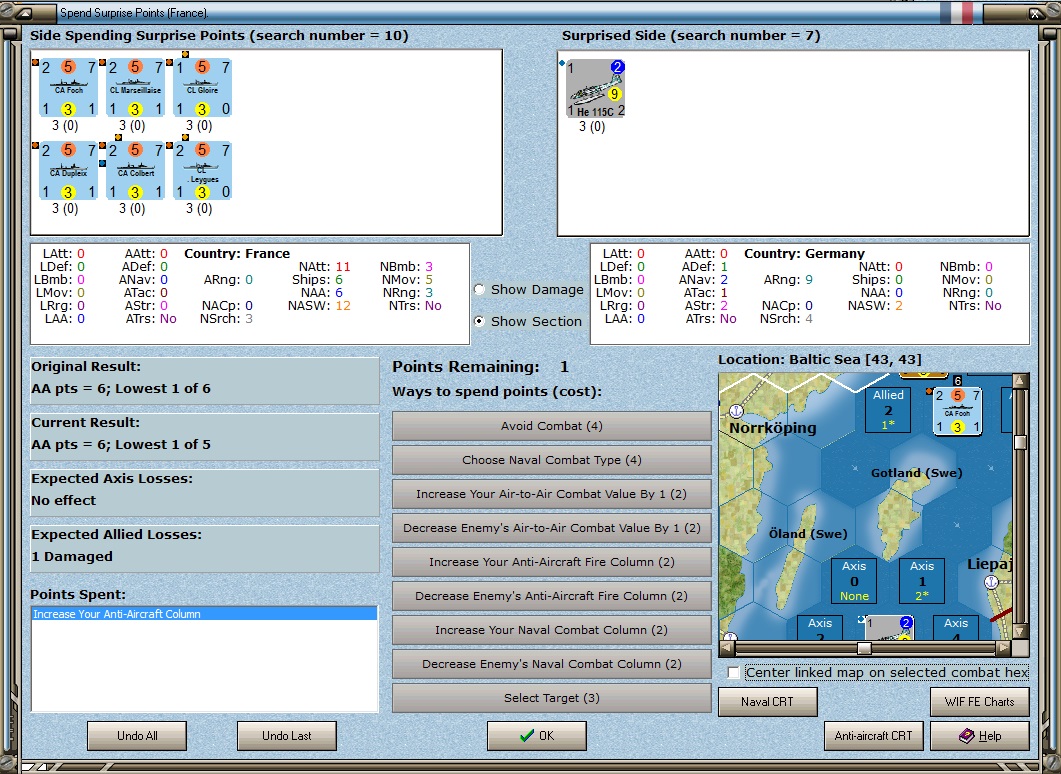Open the Anti-aircraft CRT chart

874,735
